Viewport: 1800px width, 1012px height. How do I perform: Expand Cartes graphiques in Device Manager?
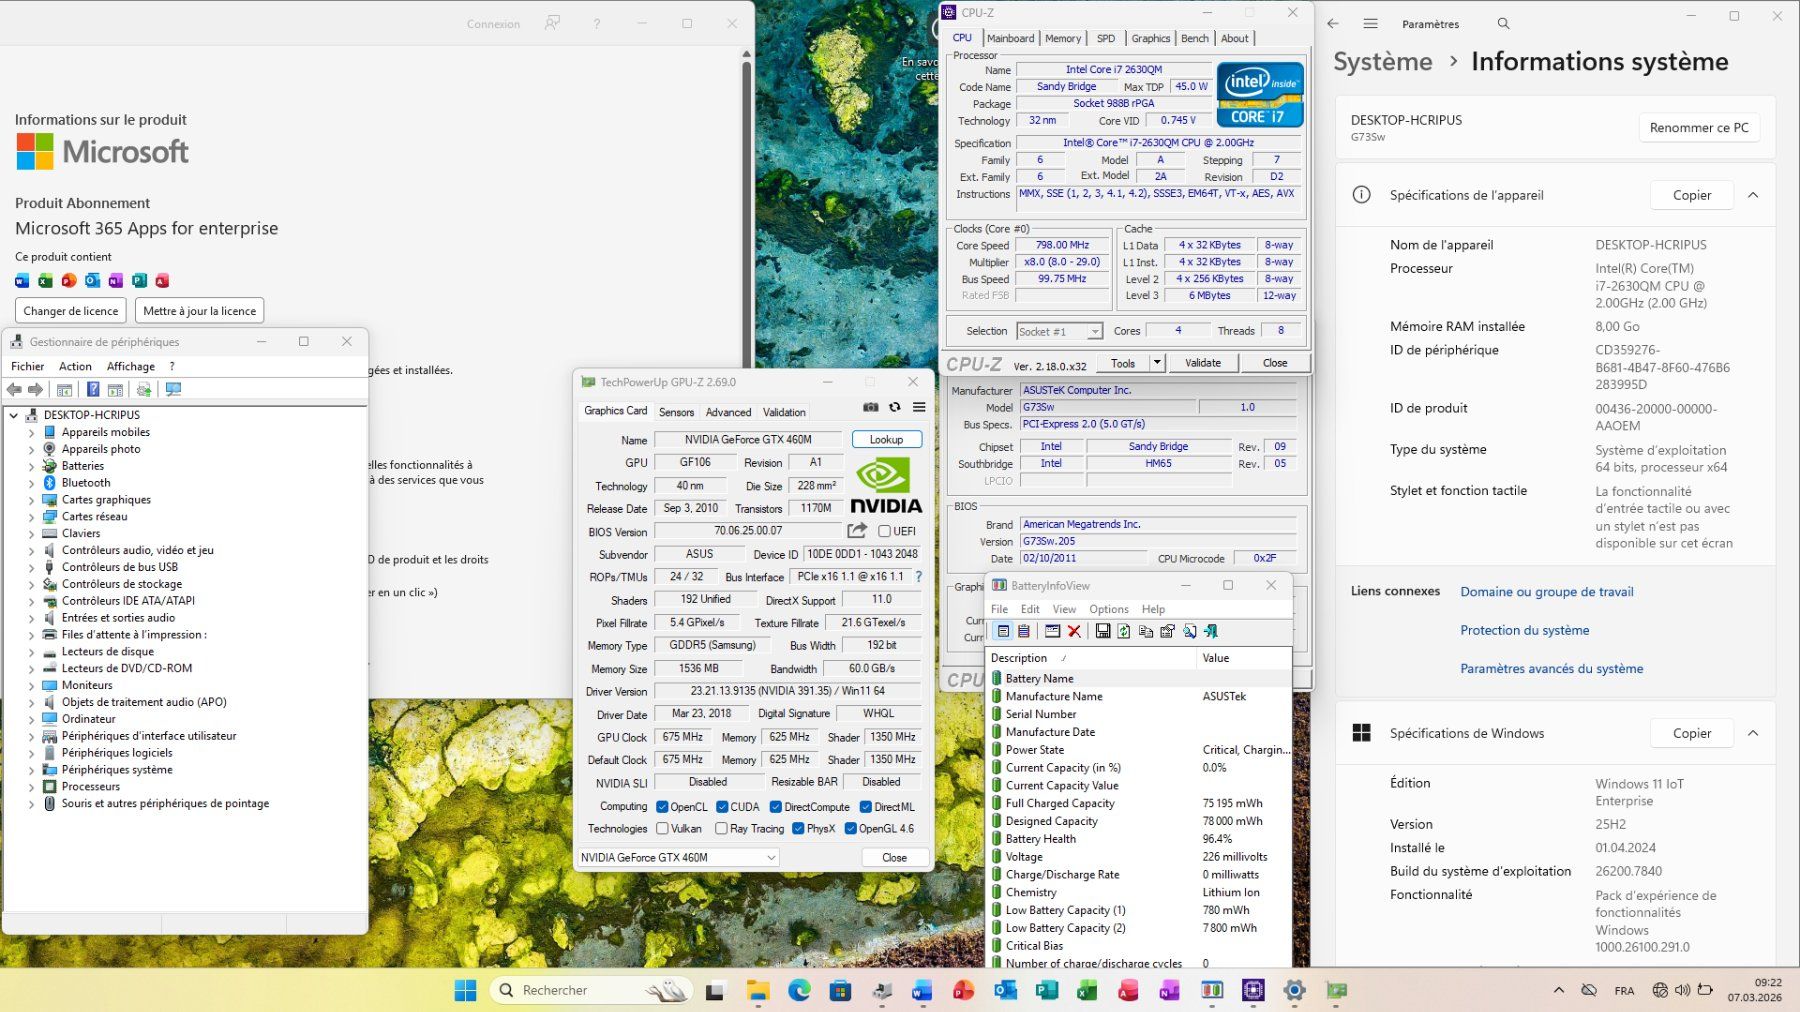(x=31, y=500)
